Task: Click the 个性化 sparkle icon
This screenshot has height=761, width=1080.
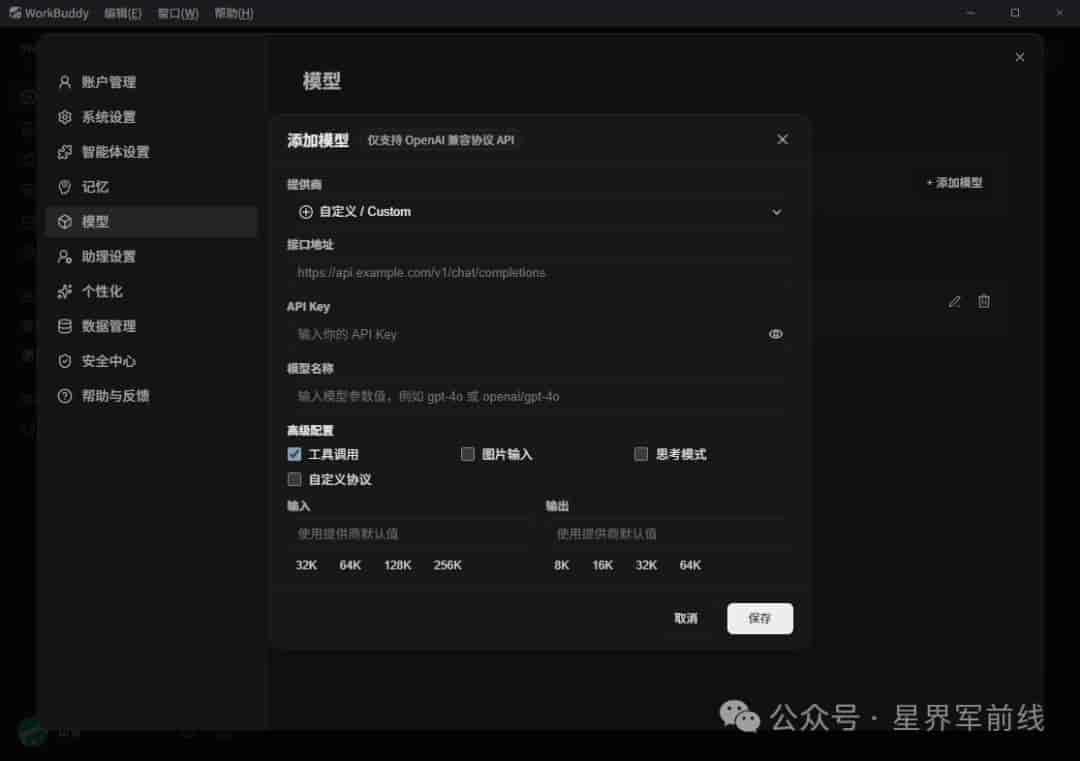Action: coord(65,291)
